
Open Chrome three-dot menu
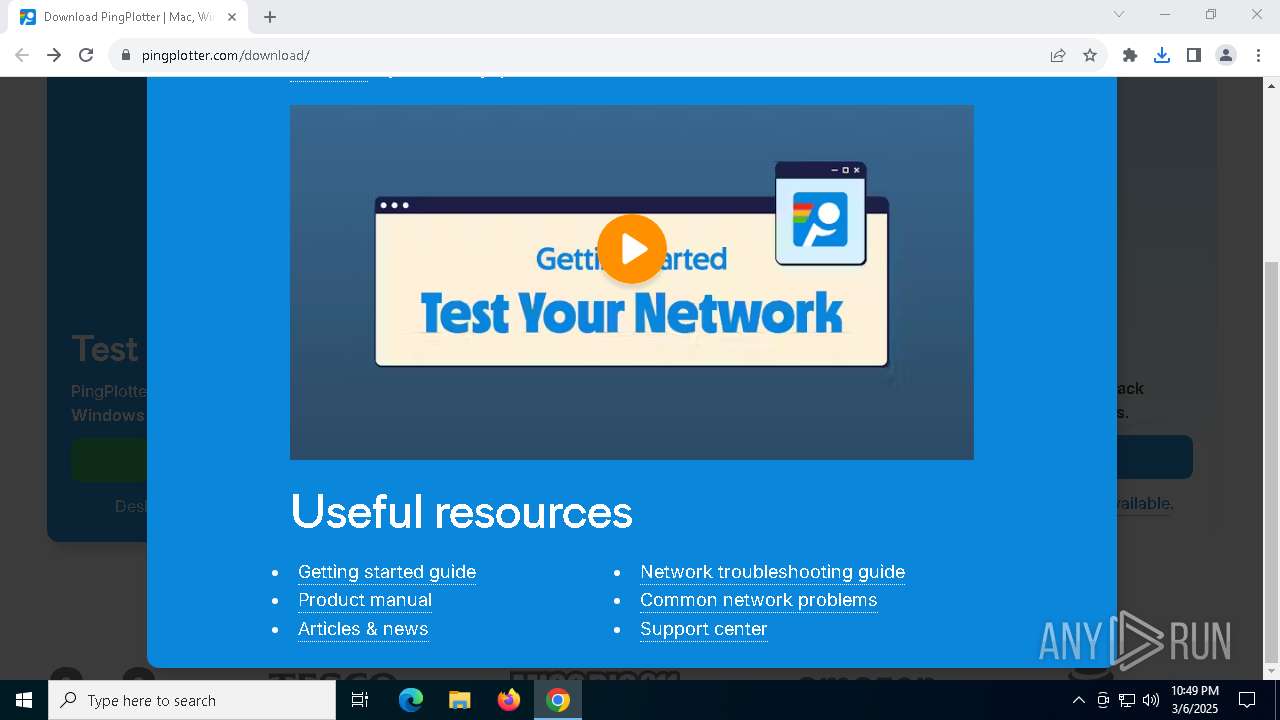coord(1258,55)
